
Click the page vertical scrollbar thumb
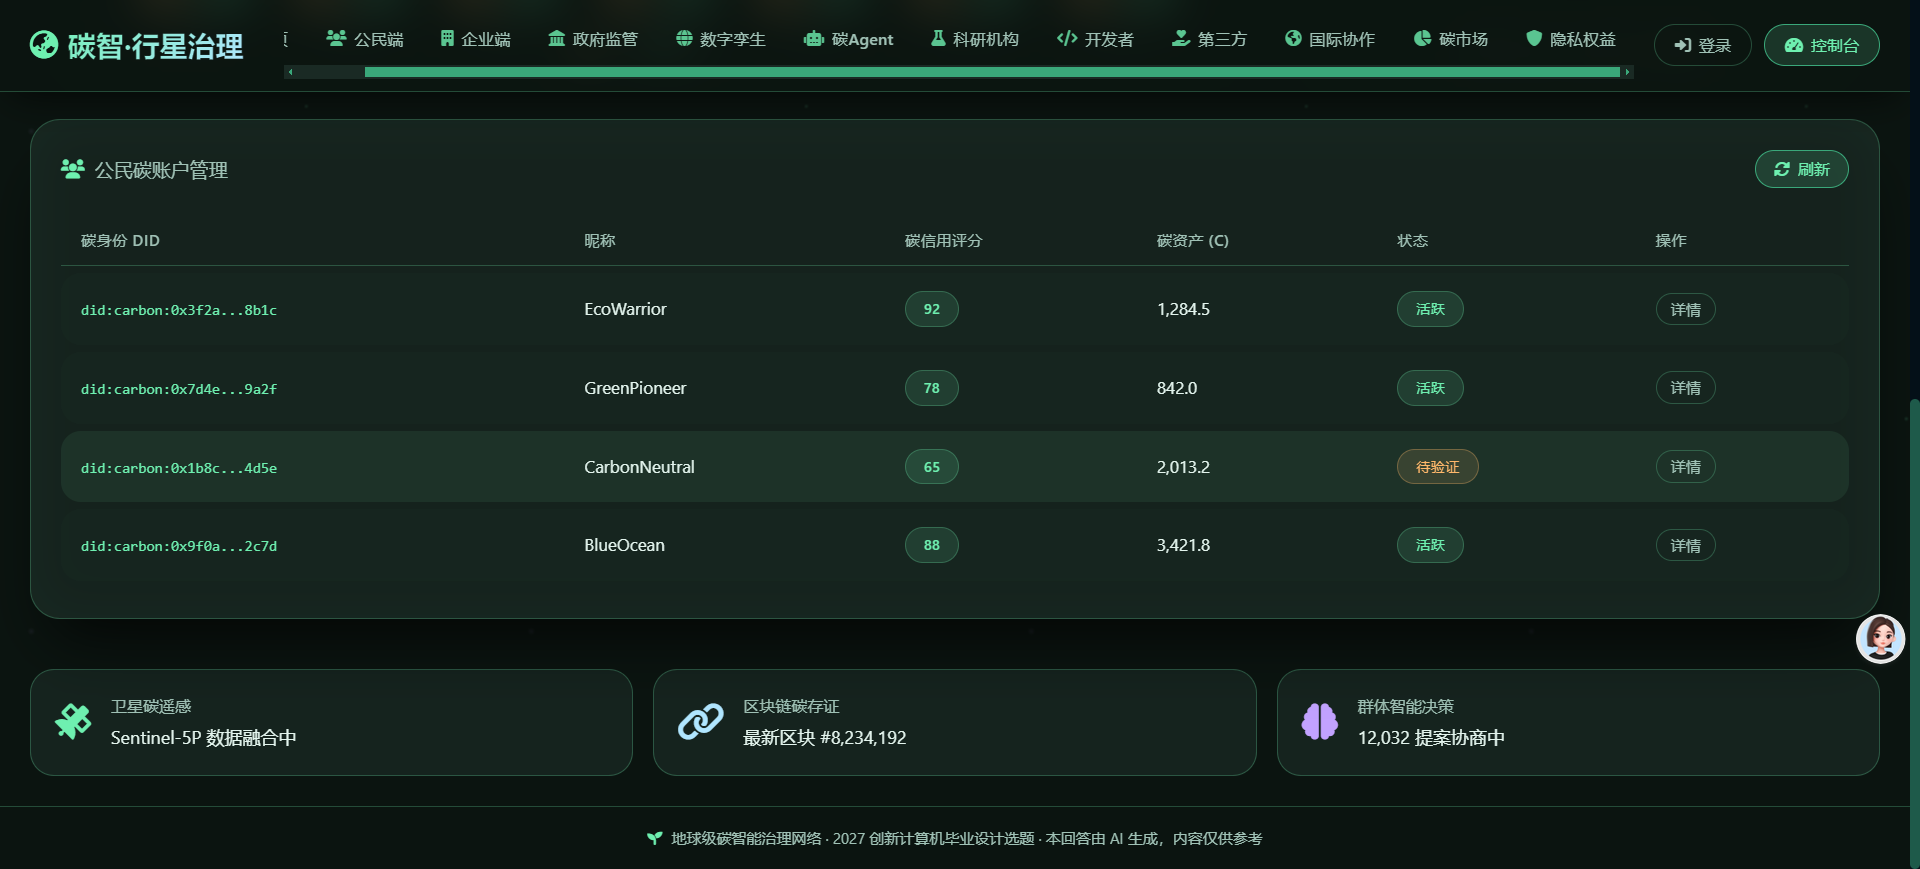(1914, 634)
